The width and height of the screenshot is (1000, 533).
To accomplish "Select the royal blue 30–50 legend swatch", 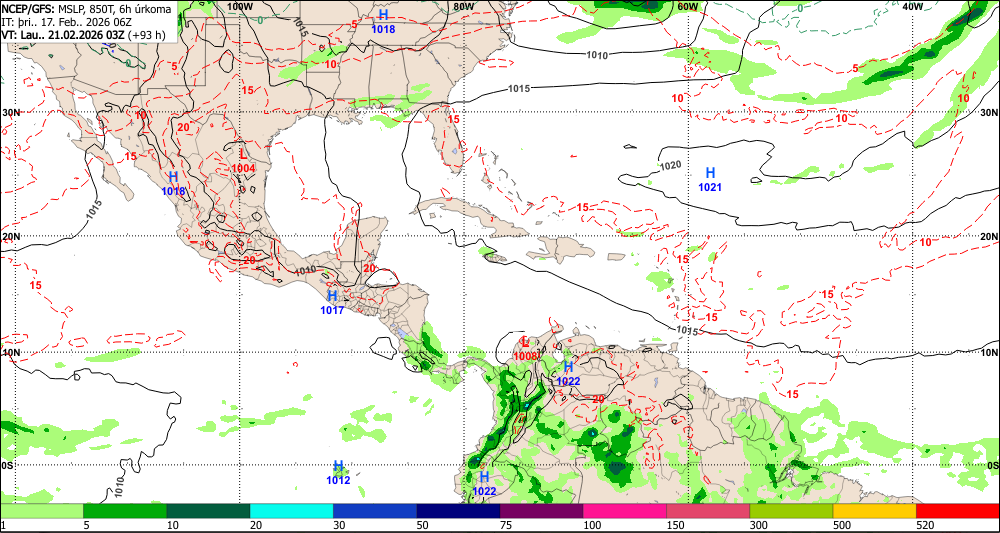I will coord(374,511).
